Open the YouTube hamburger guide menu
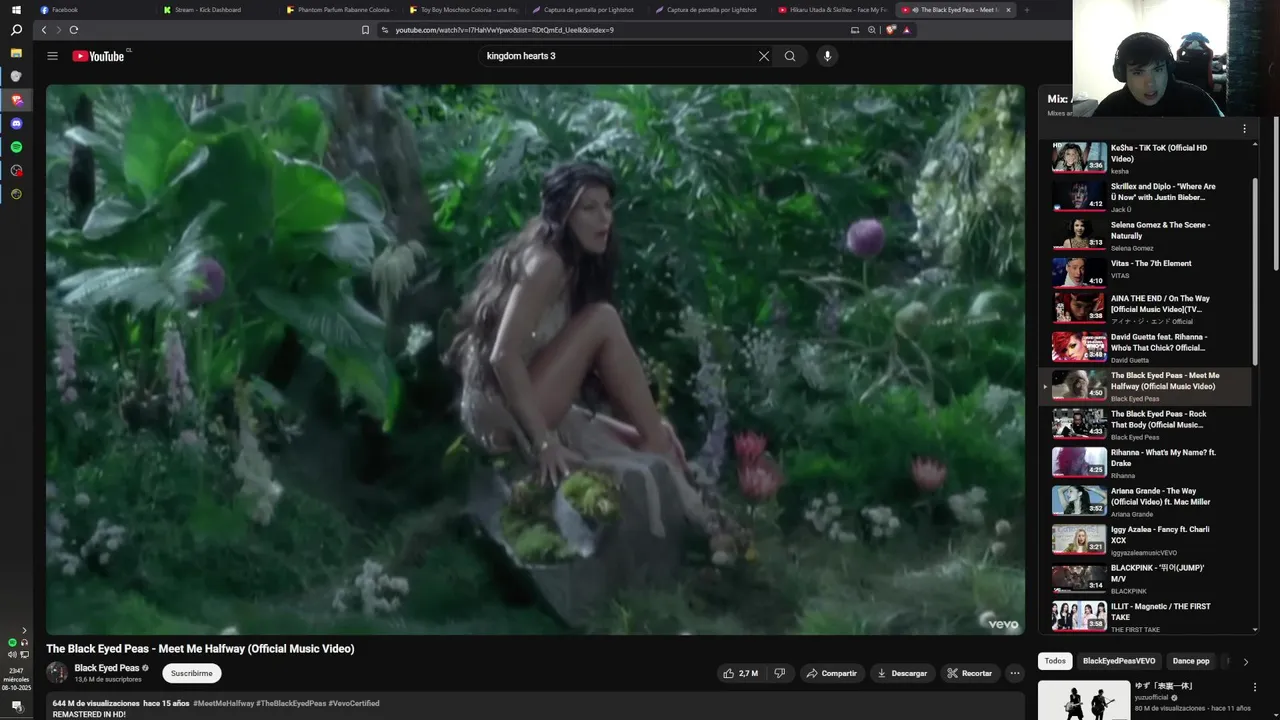This screenshot has height=720, width=1280. [x=52, y=56]
